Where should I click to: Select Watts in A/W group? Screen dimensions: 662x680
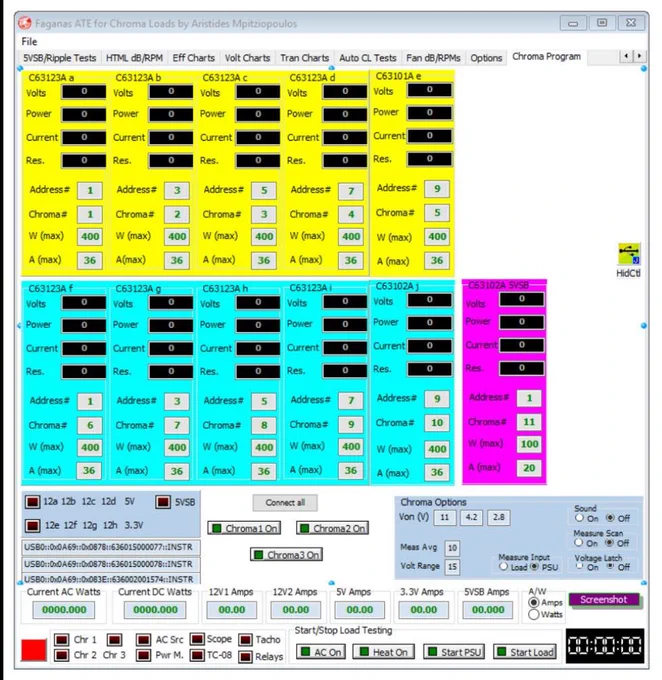(534, 615)
